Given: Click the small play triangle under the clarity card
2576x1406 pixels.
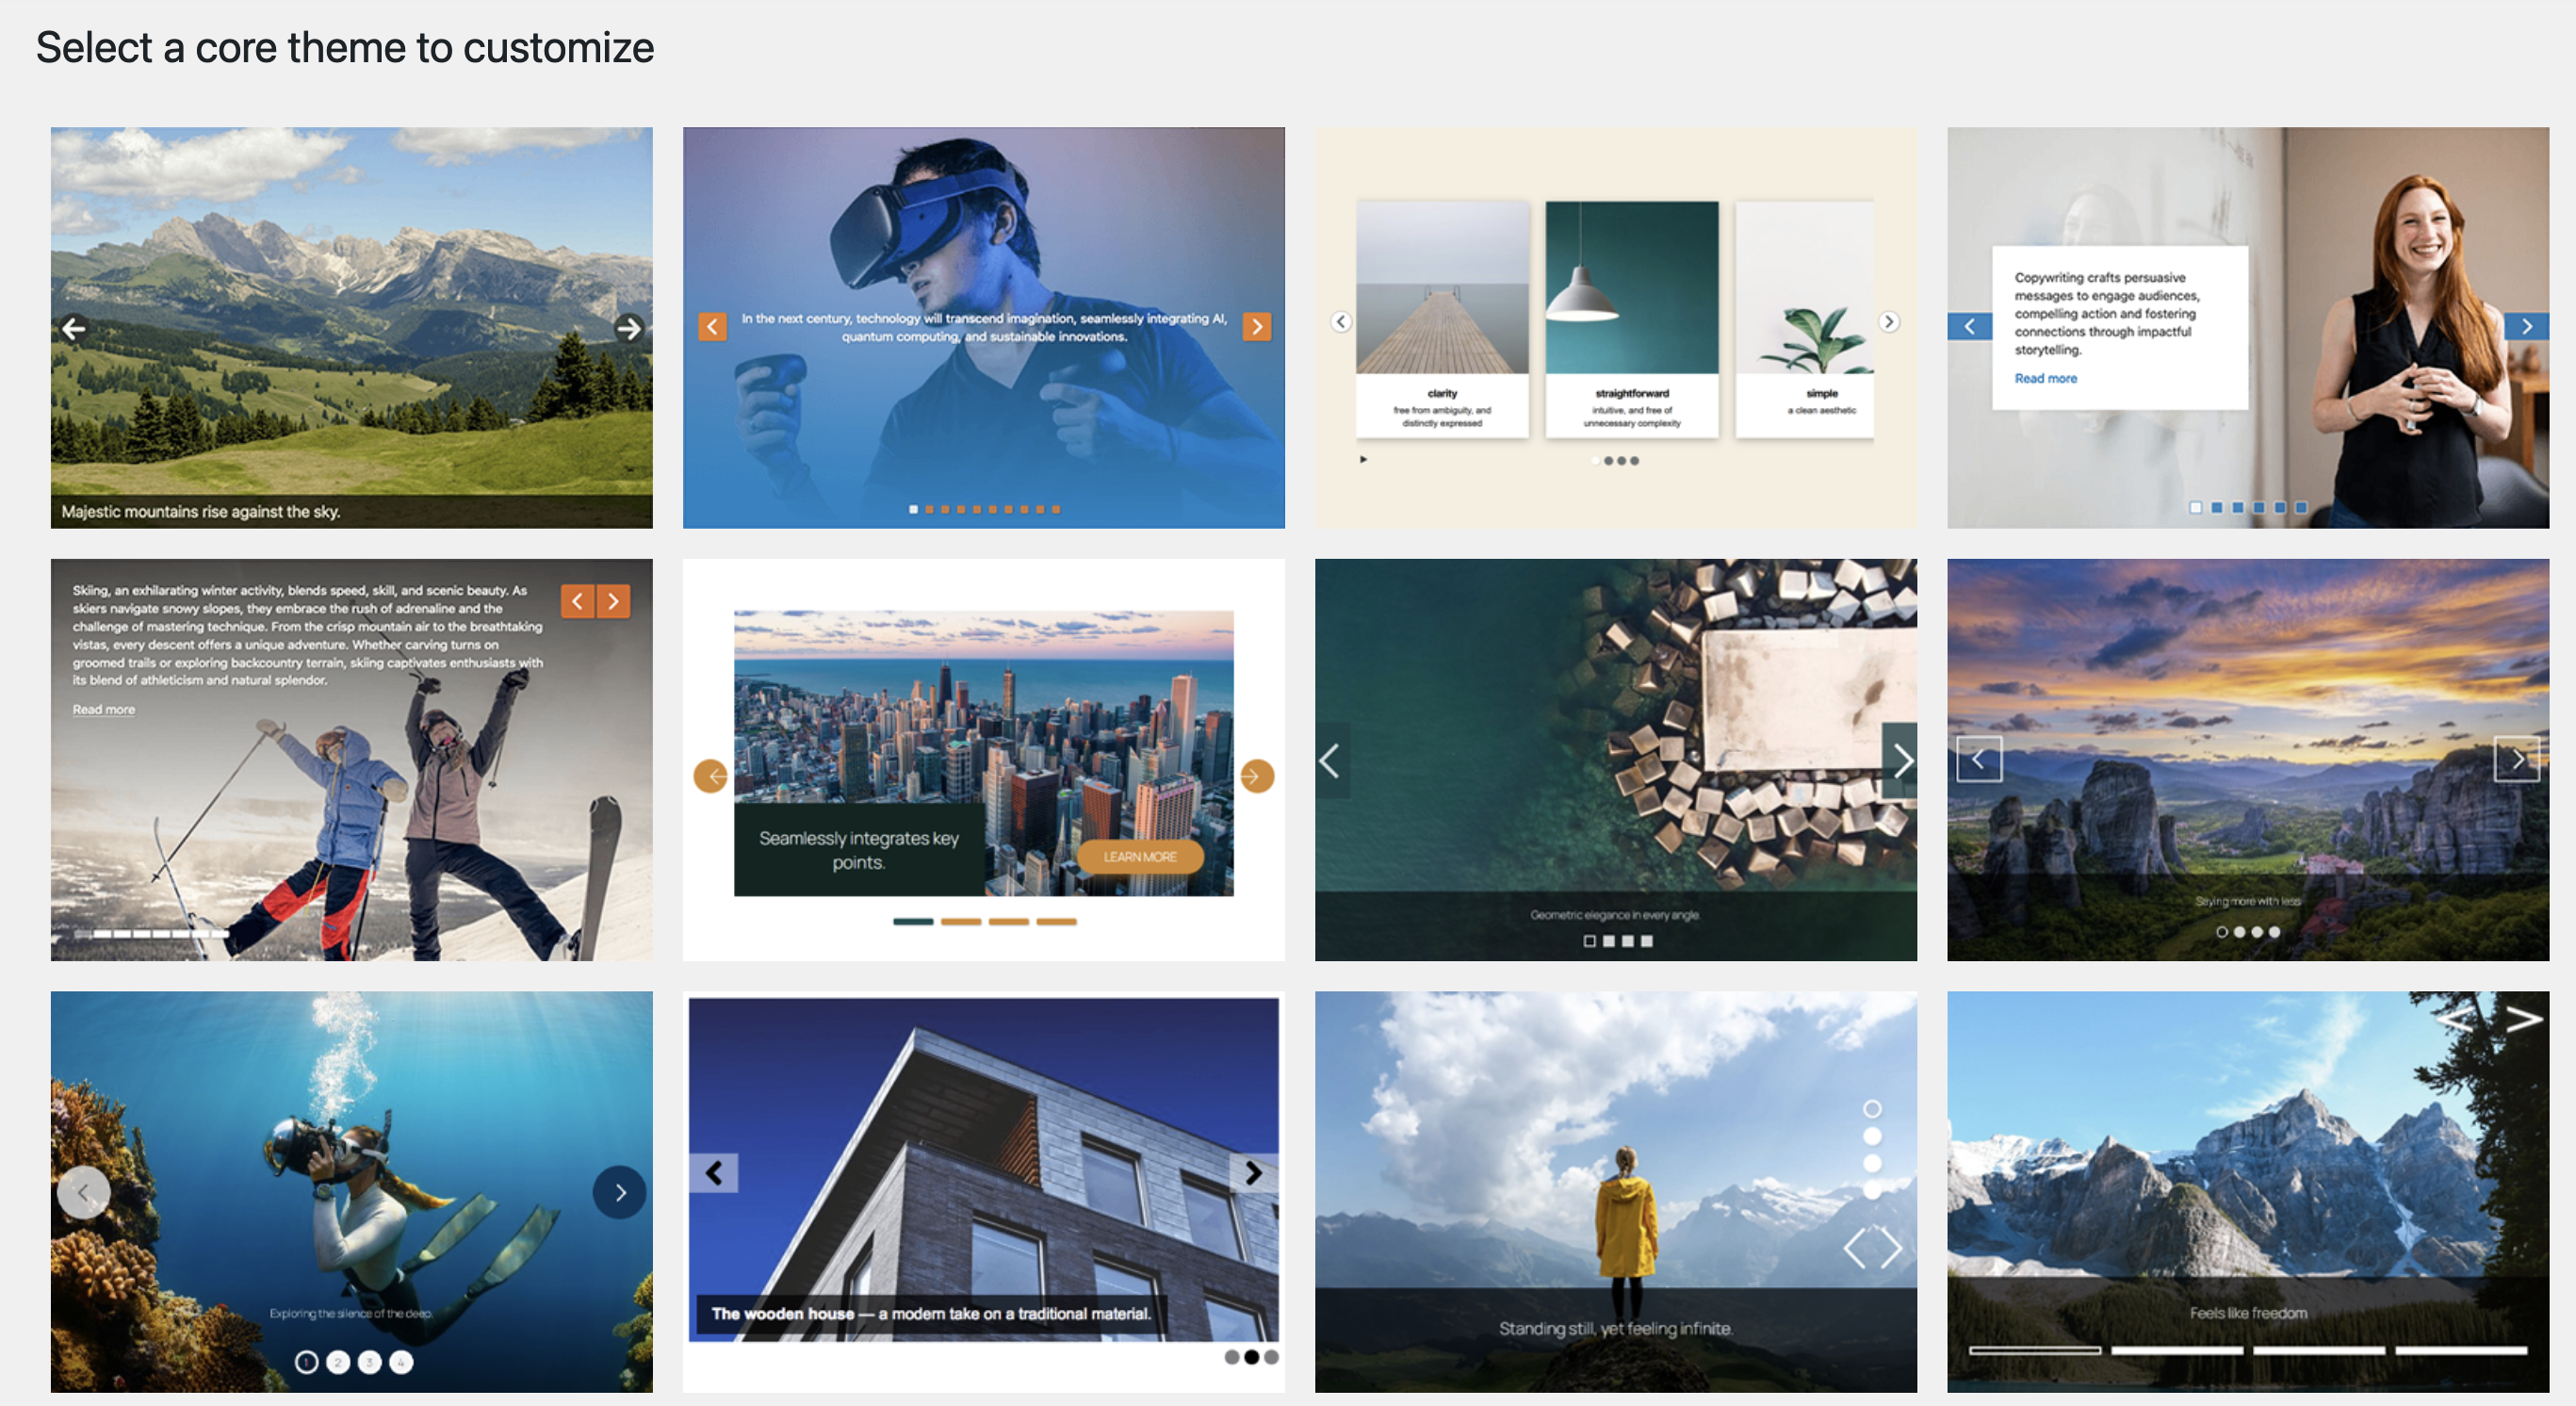Looking at the screenshot, I should point(1363,460).
